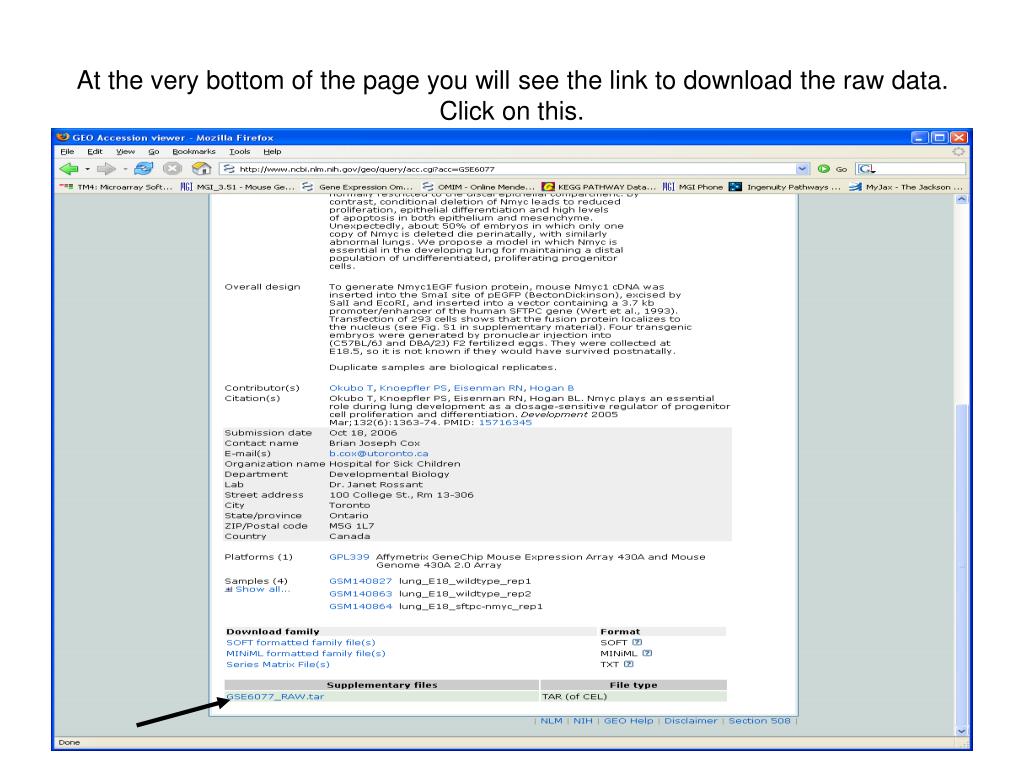Open MyJax - The Jackson bookmark
1024x768 pixels.
906,187
